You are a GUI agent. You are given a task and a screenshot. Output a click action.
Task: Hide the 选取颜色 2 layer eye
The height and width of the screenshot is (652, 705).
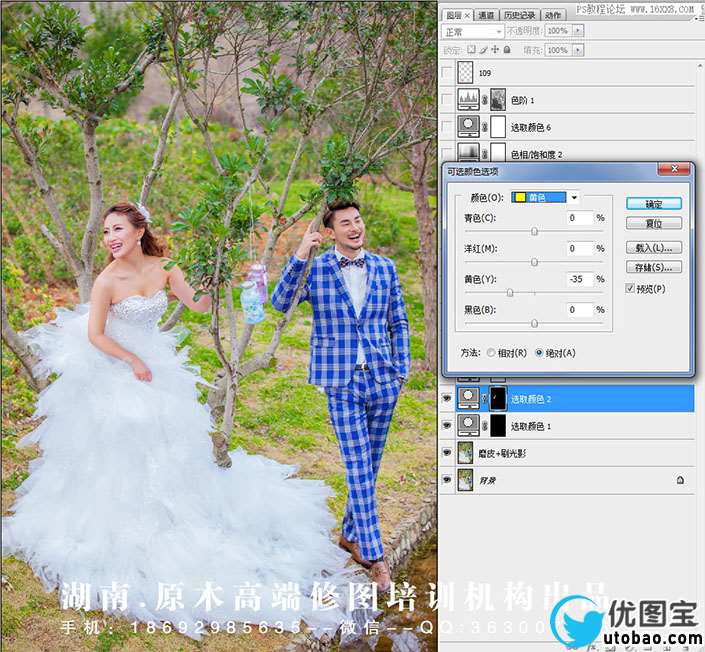[x=447, y=398]
